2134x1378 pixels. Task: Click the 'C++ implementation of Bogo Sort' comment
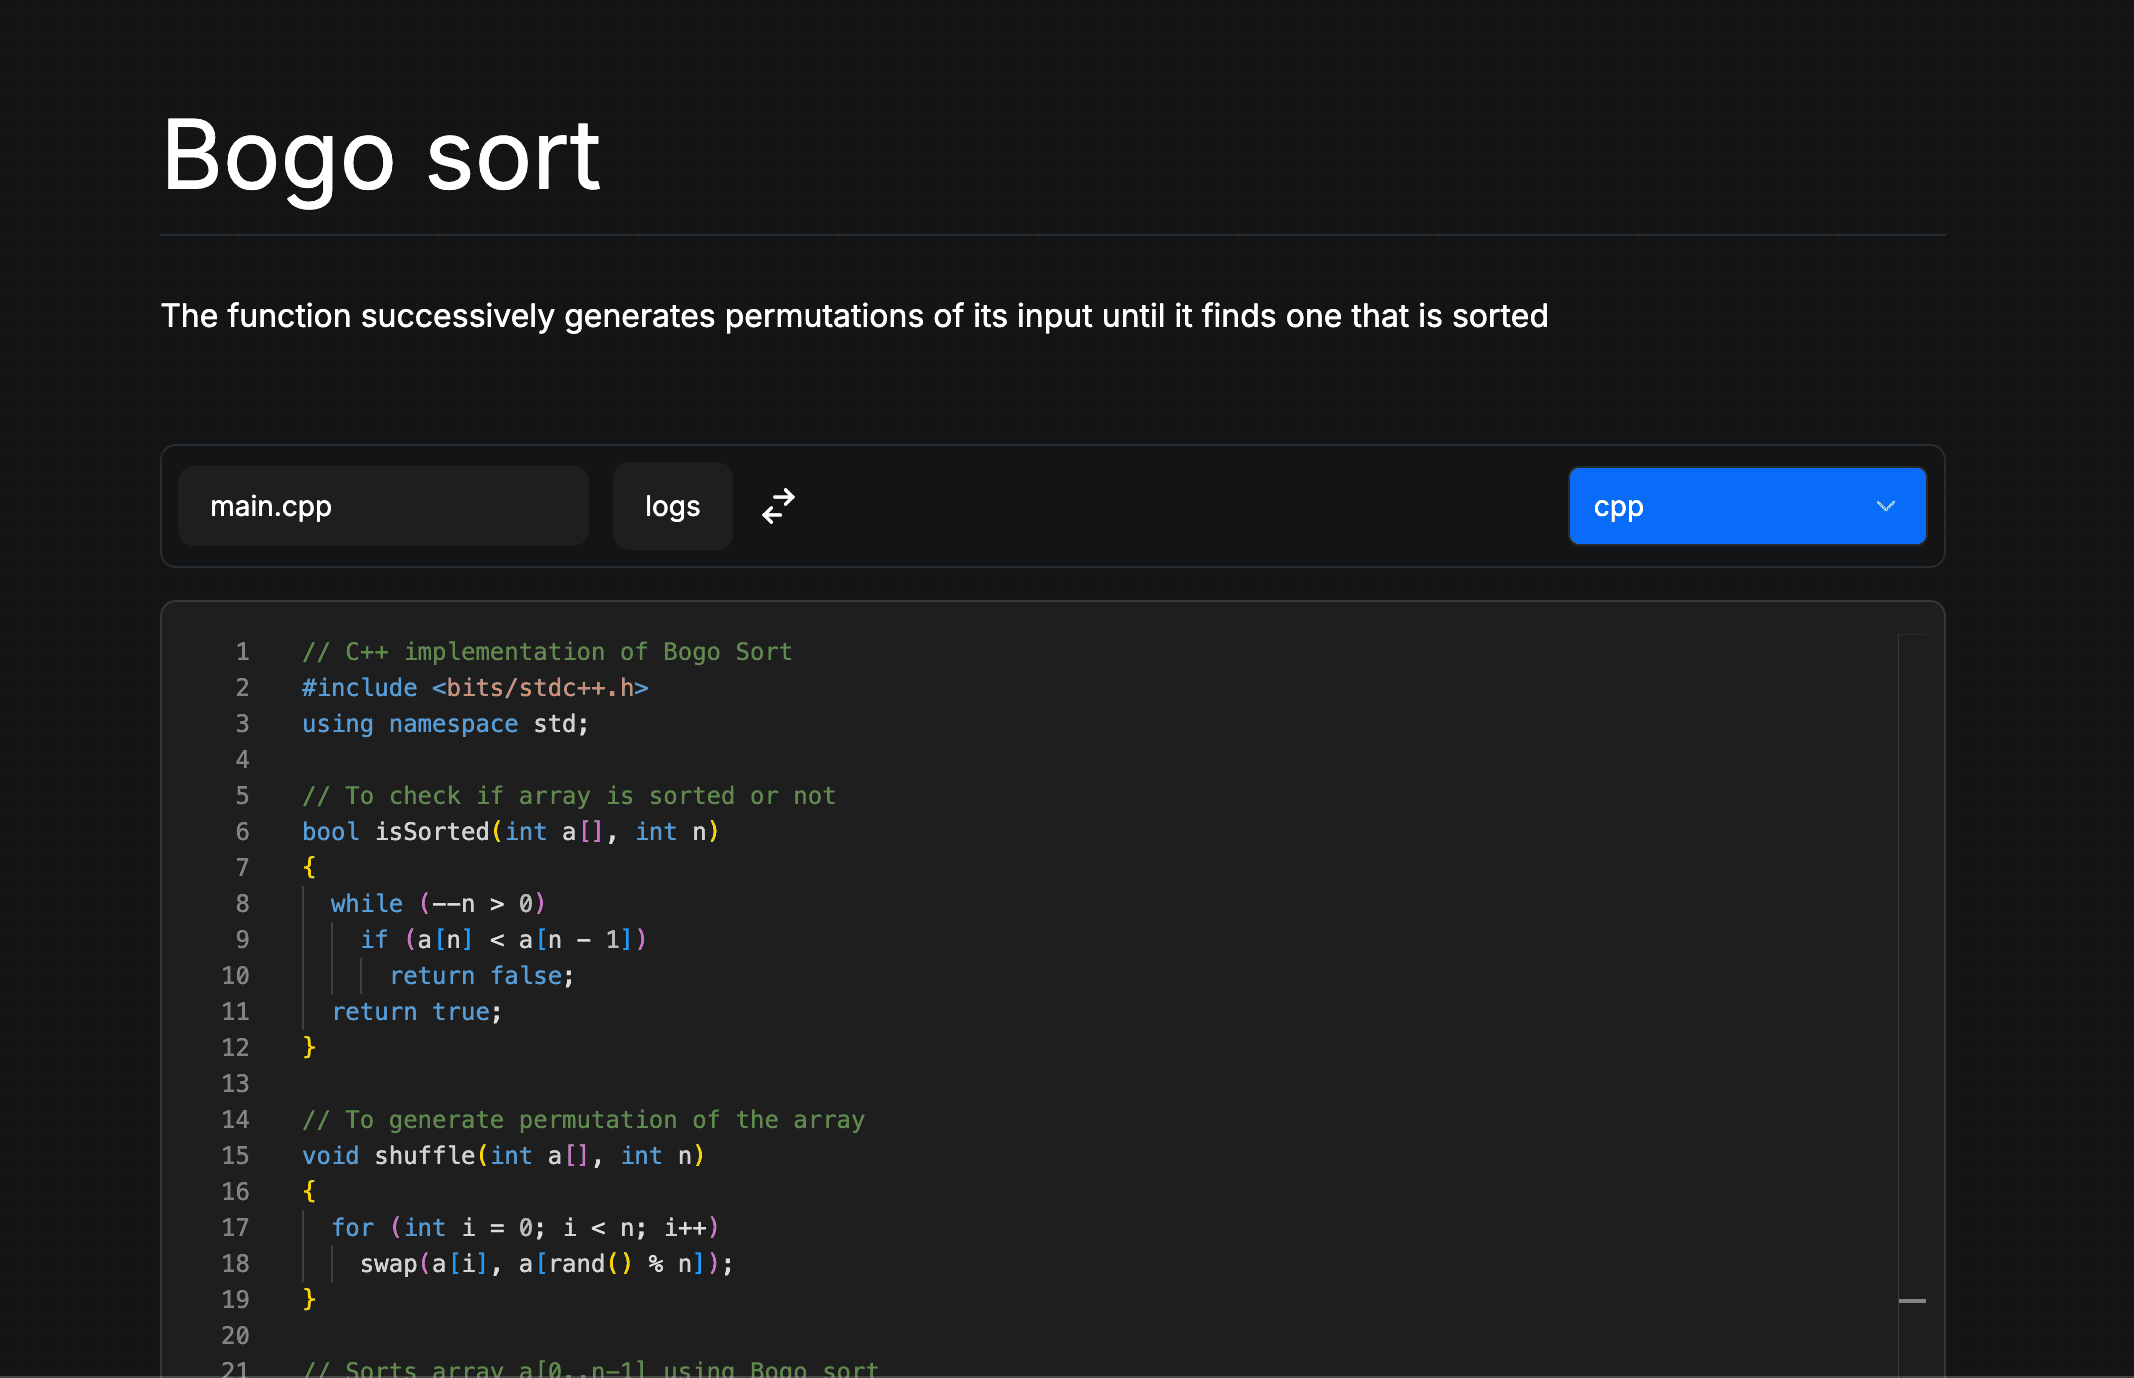(x=547, y=652)
